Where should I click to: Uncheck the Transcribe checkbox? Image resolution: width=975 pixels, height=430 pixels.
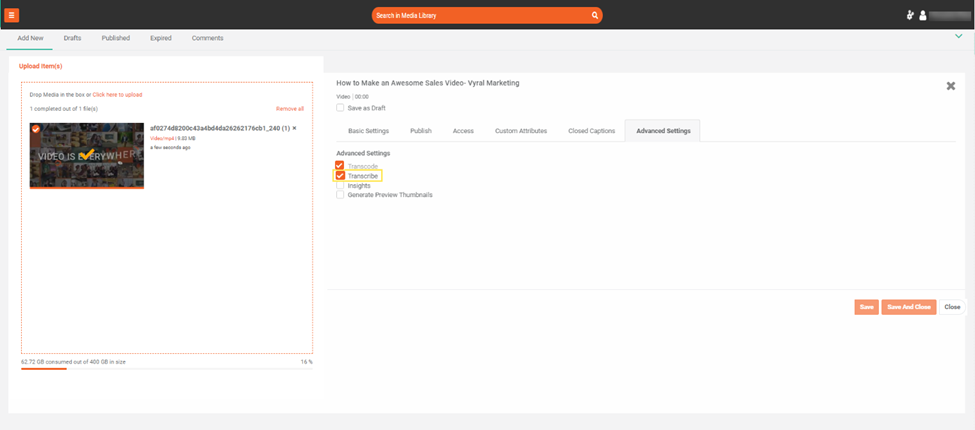pyautogui.click(x=341, y=176)
